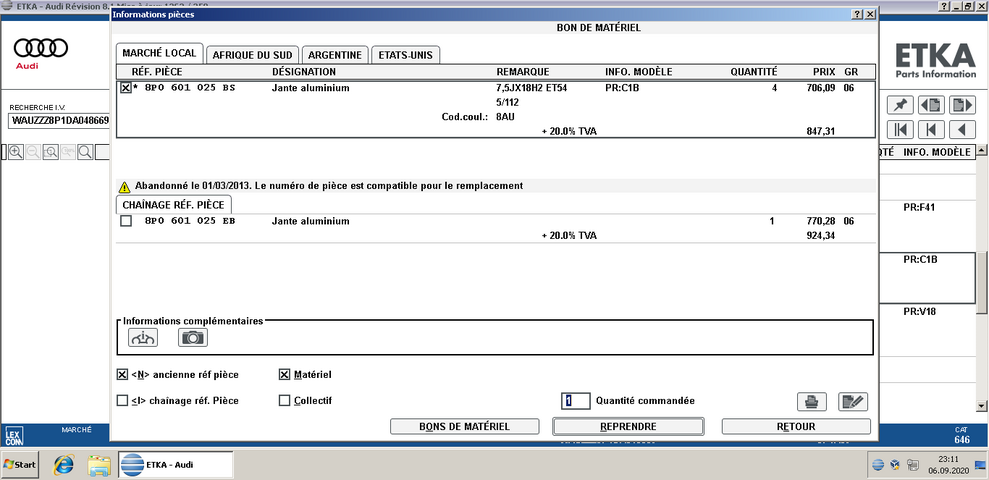The height and width of the screenshot is (480, 989).
Task: Enable the Collectif checkbox
Action: point(284,401)
